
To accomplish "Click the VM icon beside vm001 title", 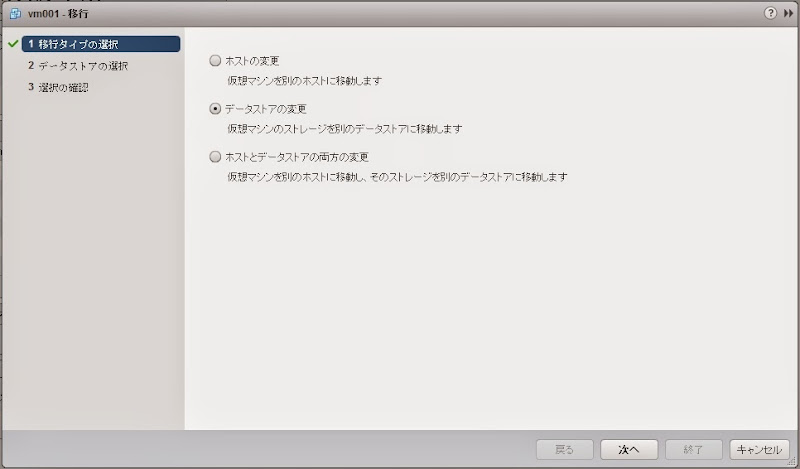I will coord(15,14).
